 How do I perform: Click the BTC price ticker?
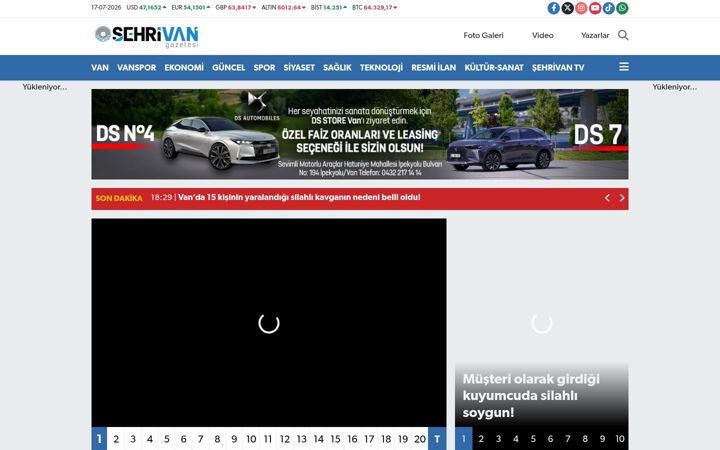click(375, 7)
